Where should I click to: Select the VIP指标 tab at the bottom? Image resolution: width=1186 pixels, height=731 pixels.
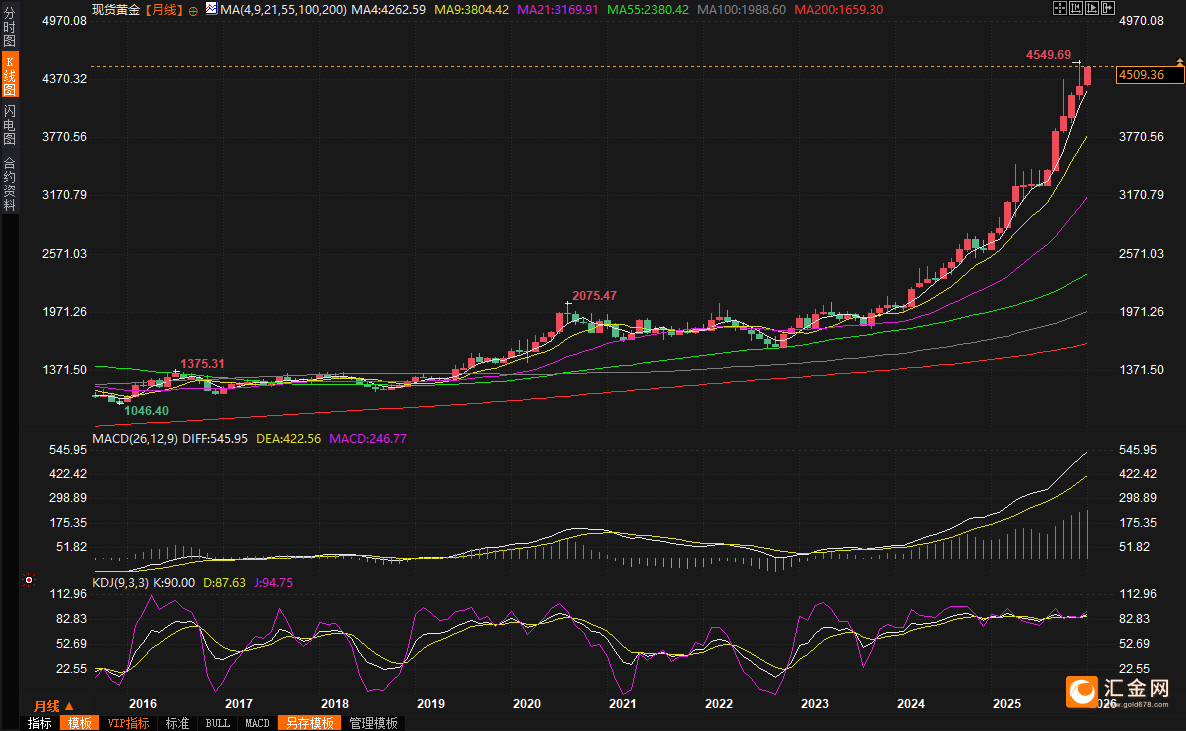point(128,723)
